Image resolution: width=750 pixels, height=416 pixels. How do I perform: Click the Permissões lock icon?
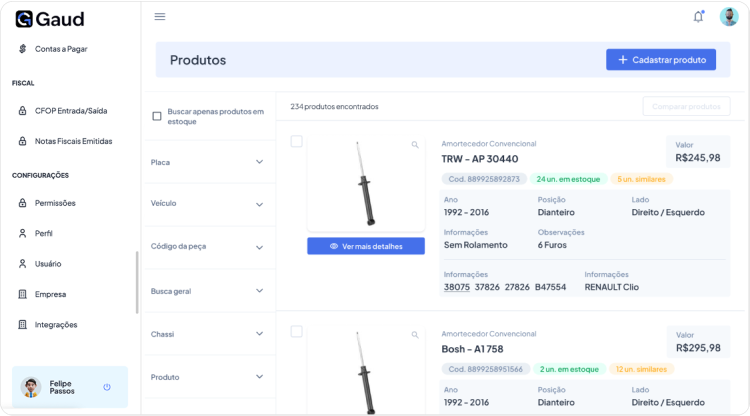pyautogui.click(x=23, y=203)
